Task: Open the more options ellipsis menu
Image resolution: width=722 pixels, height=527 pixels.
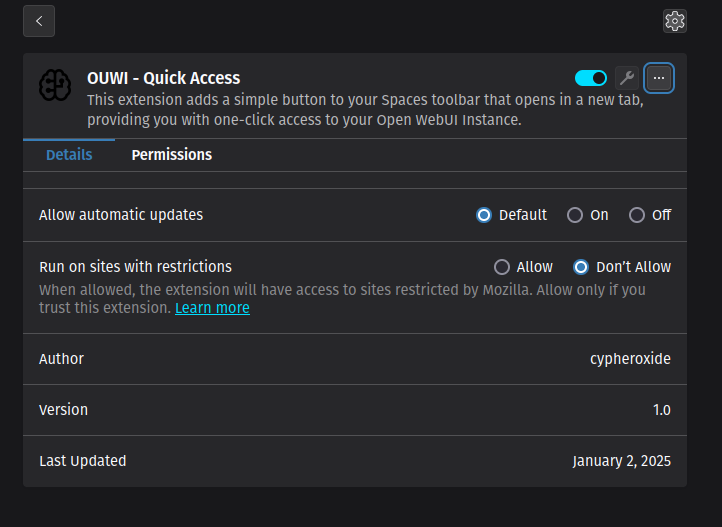Action: click(x=658, y=78)
